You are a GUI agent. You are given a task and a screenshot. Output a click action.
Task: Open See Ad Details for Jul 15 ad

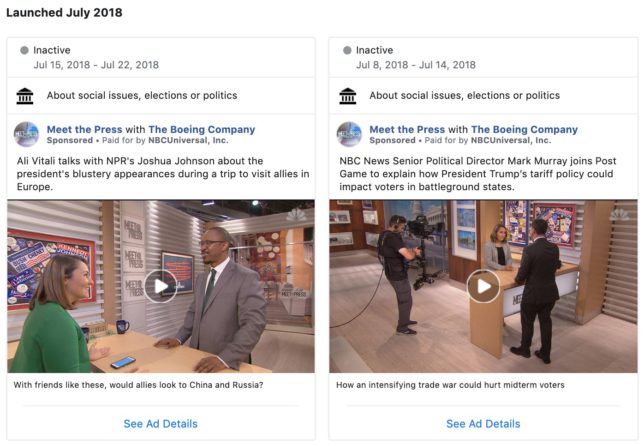[x=161, y=424]
